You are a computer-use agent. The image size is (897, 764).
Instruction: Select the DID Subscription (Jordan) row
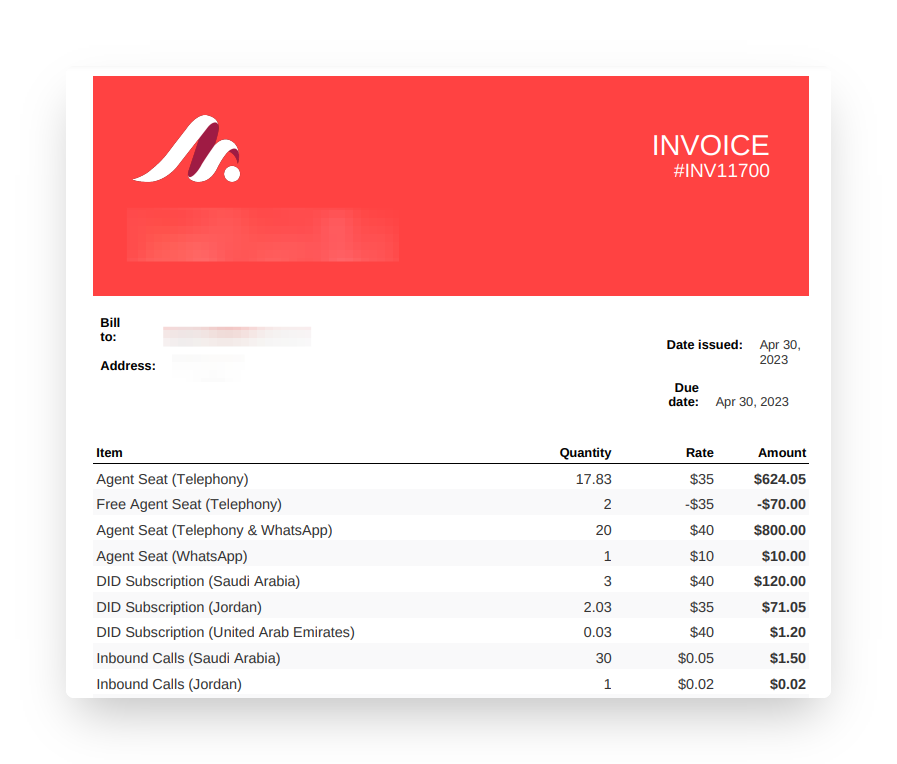pos(178,607)
